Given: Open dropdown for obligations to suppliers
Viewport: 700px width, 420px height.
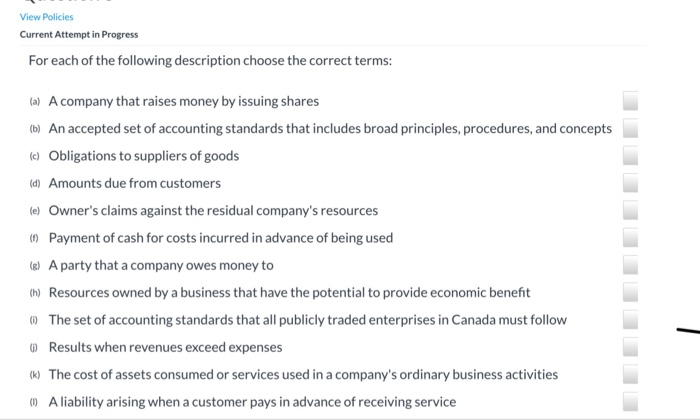Looking at the screenshot, I should point(630,156).
